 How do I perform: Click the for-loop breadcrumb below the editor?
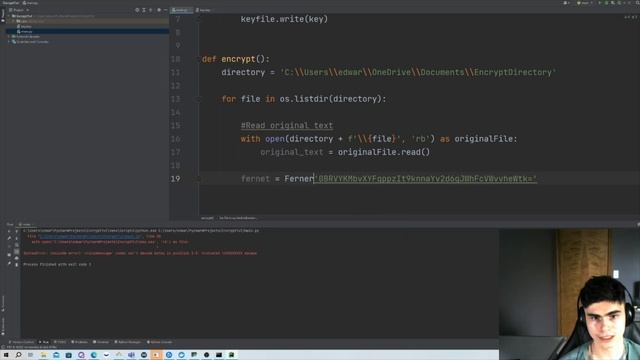pyautogui.click(x=238, y=218)
